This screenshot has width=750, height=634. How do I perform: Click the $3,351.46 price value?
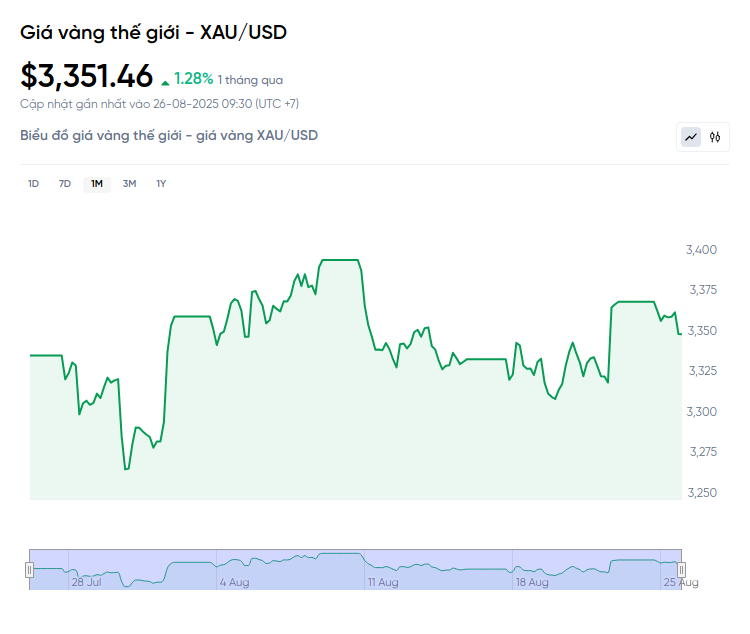pos(87,76)
